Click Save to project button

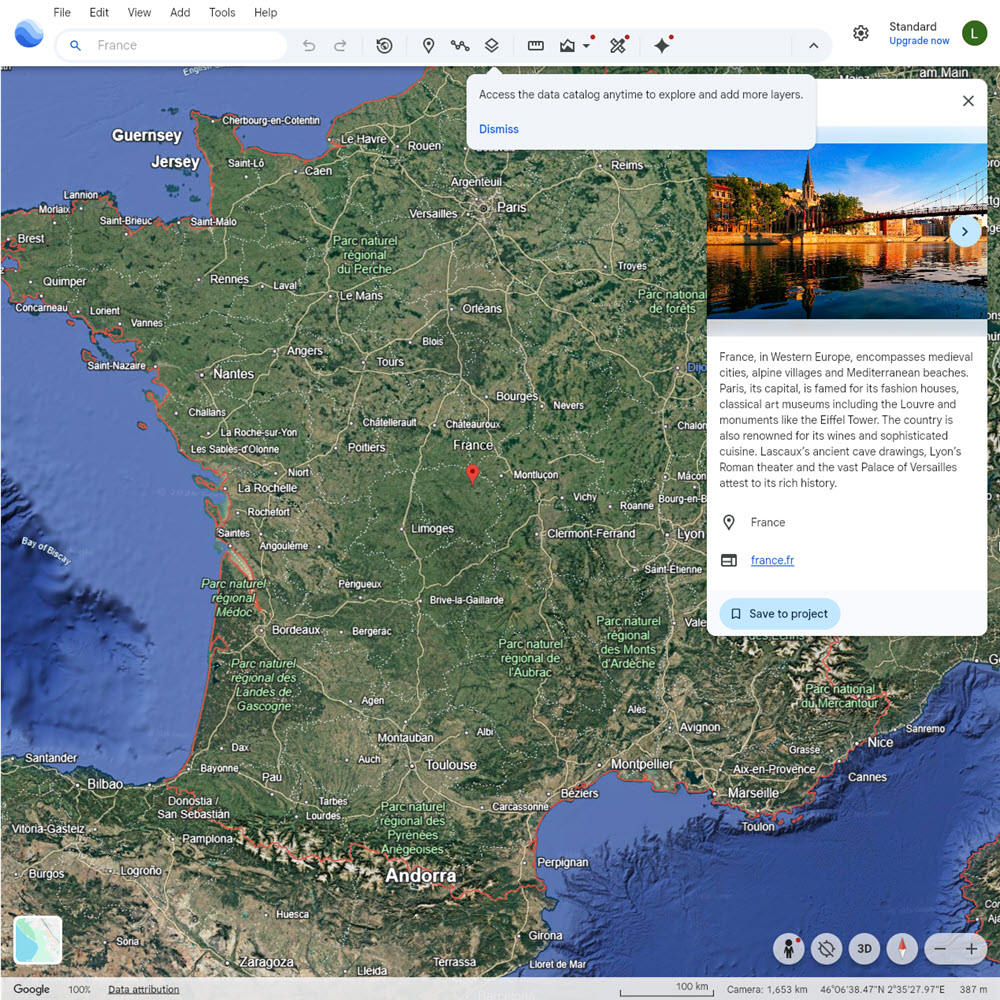click(x=779, y=614)
